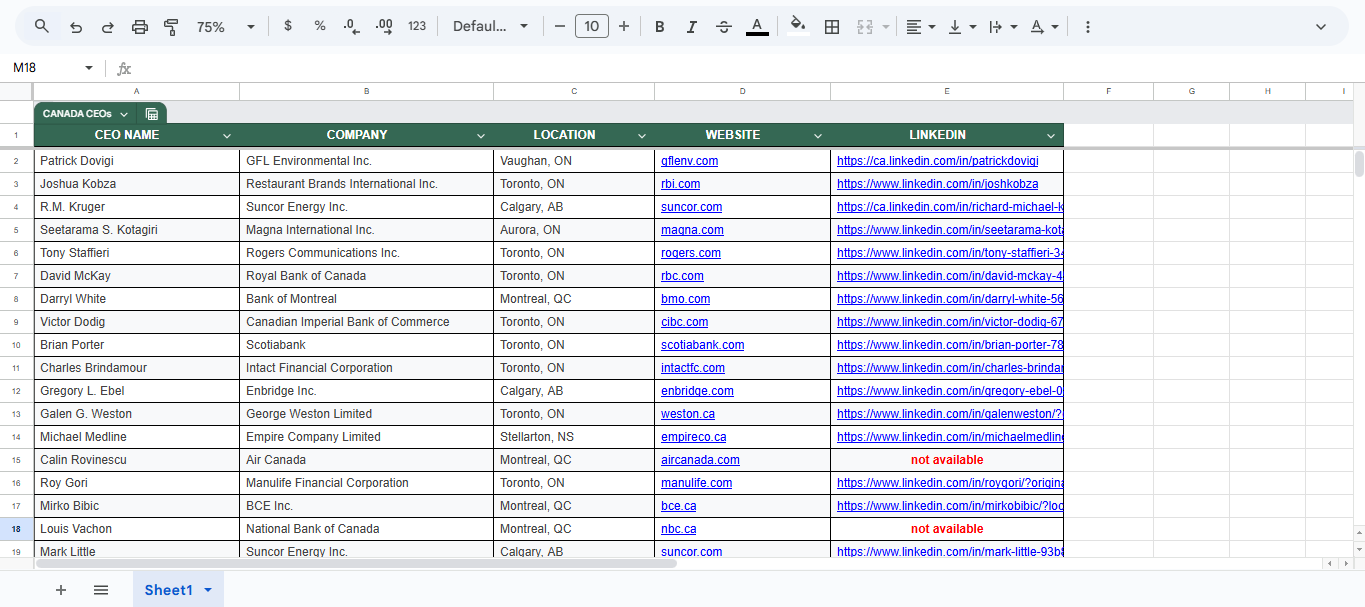Open the vertical align dropdown
This screenshot has height=607, width=1365.
click(x=961, y=27)
